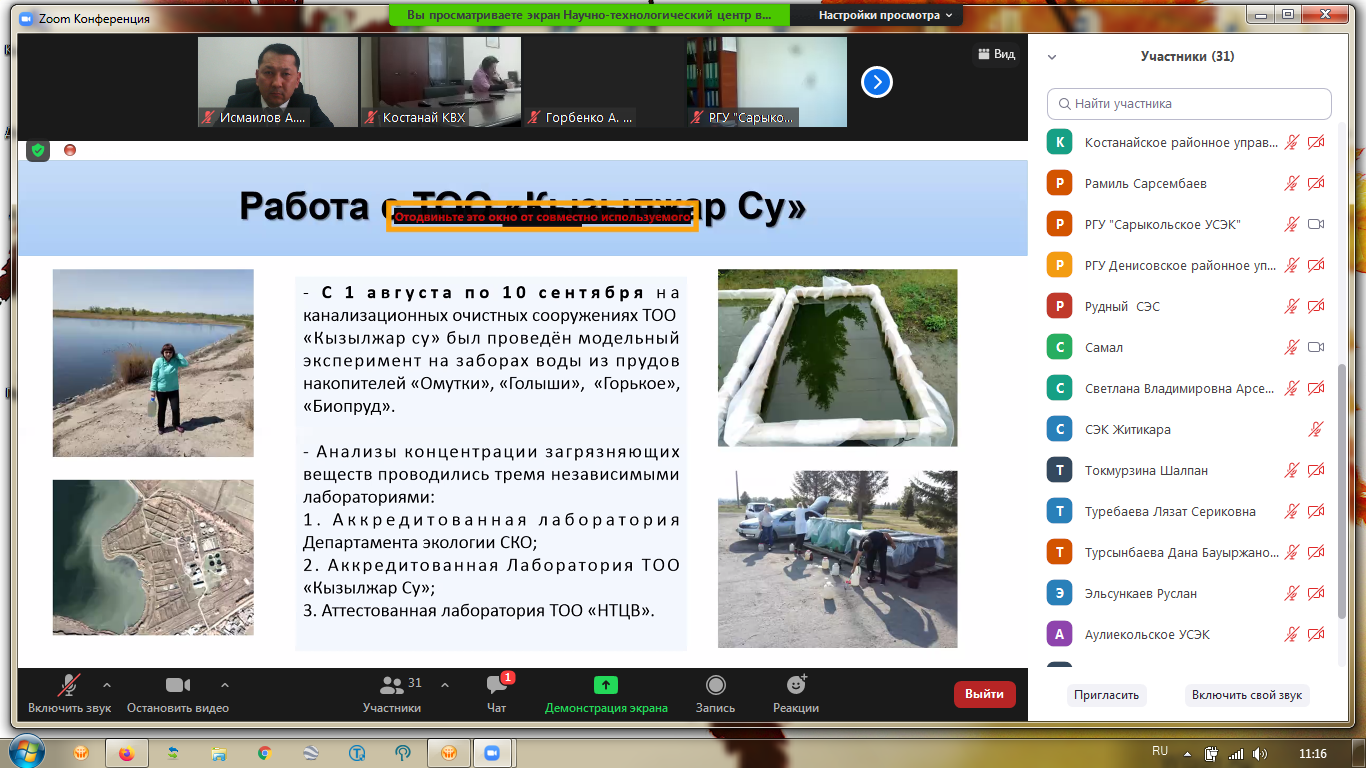This screenshot has height=768, width=1366.
Task: Click muted mic icon for РГУ Денисовское районное
Action: click(x=1292, y=265)
